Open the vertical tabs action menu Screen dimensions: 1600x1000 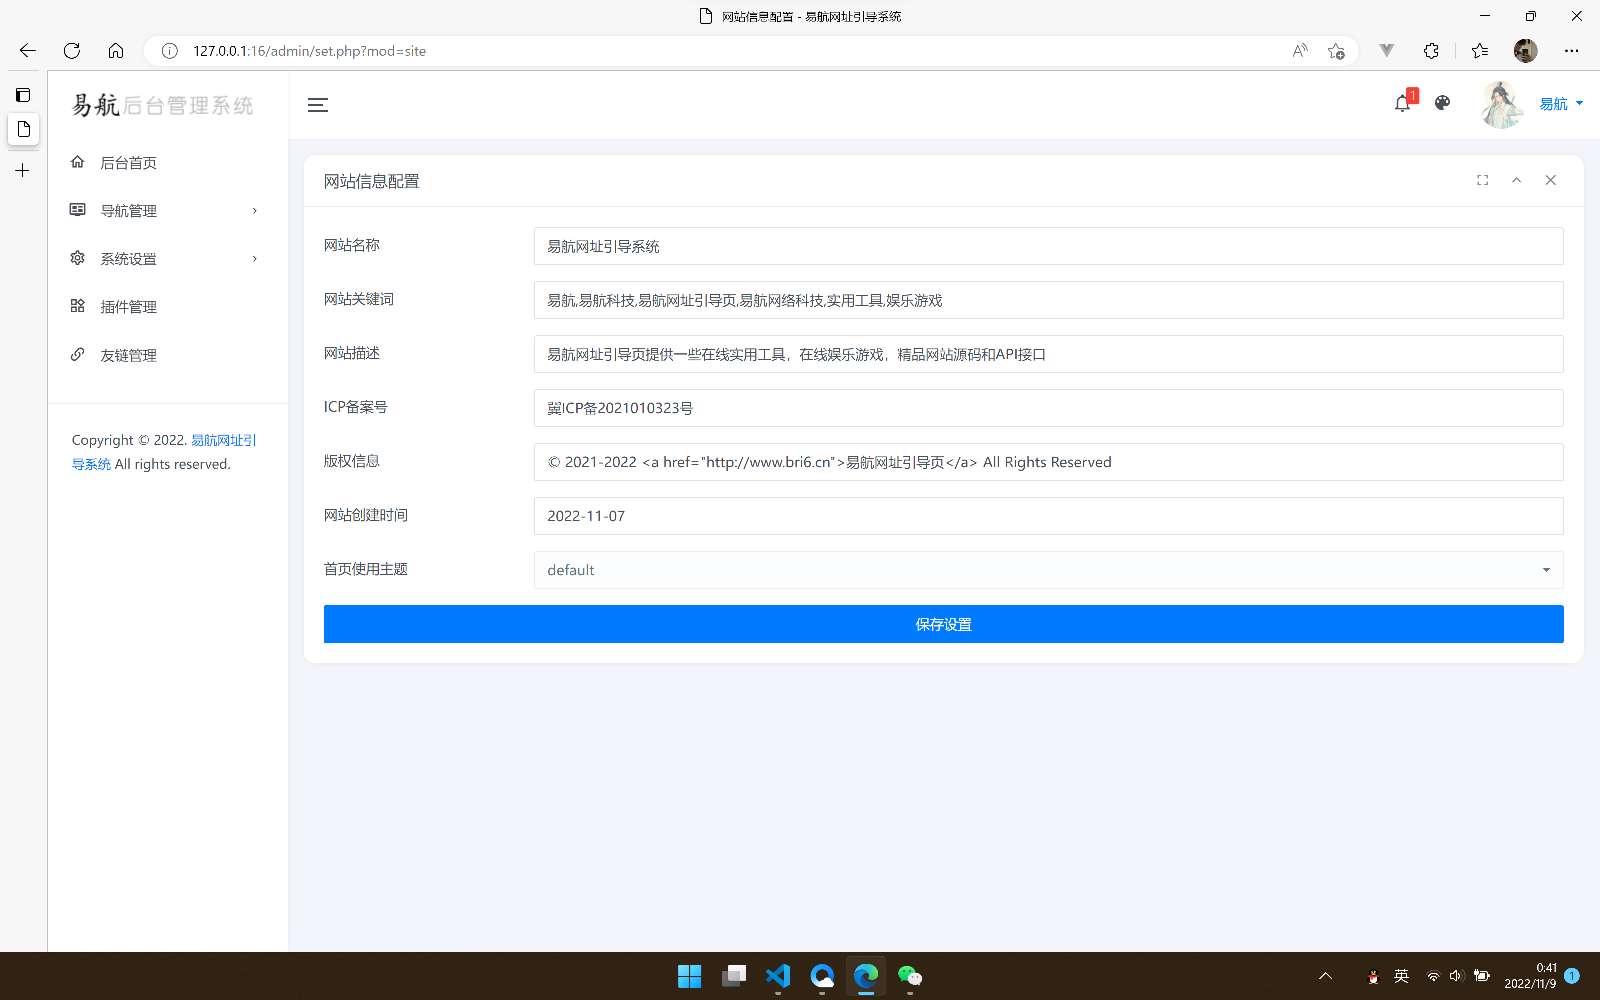point(23,95)
